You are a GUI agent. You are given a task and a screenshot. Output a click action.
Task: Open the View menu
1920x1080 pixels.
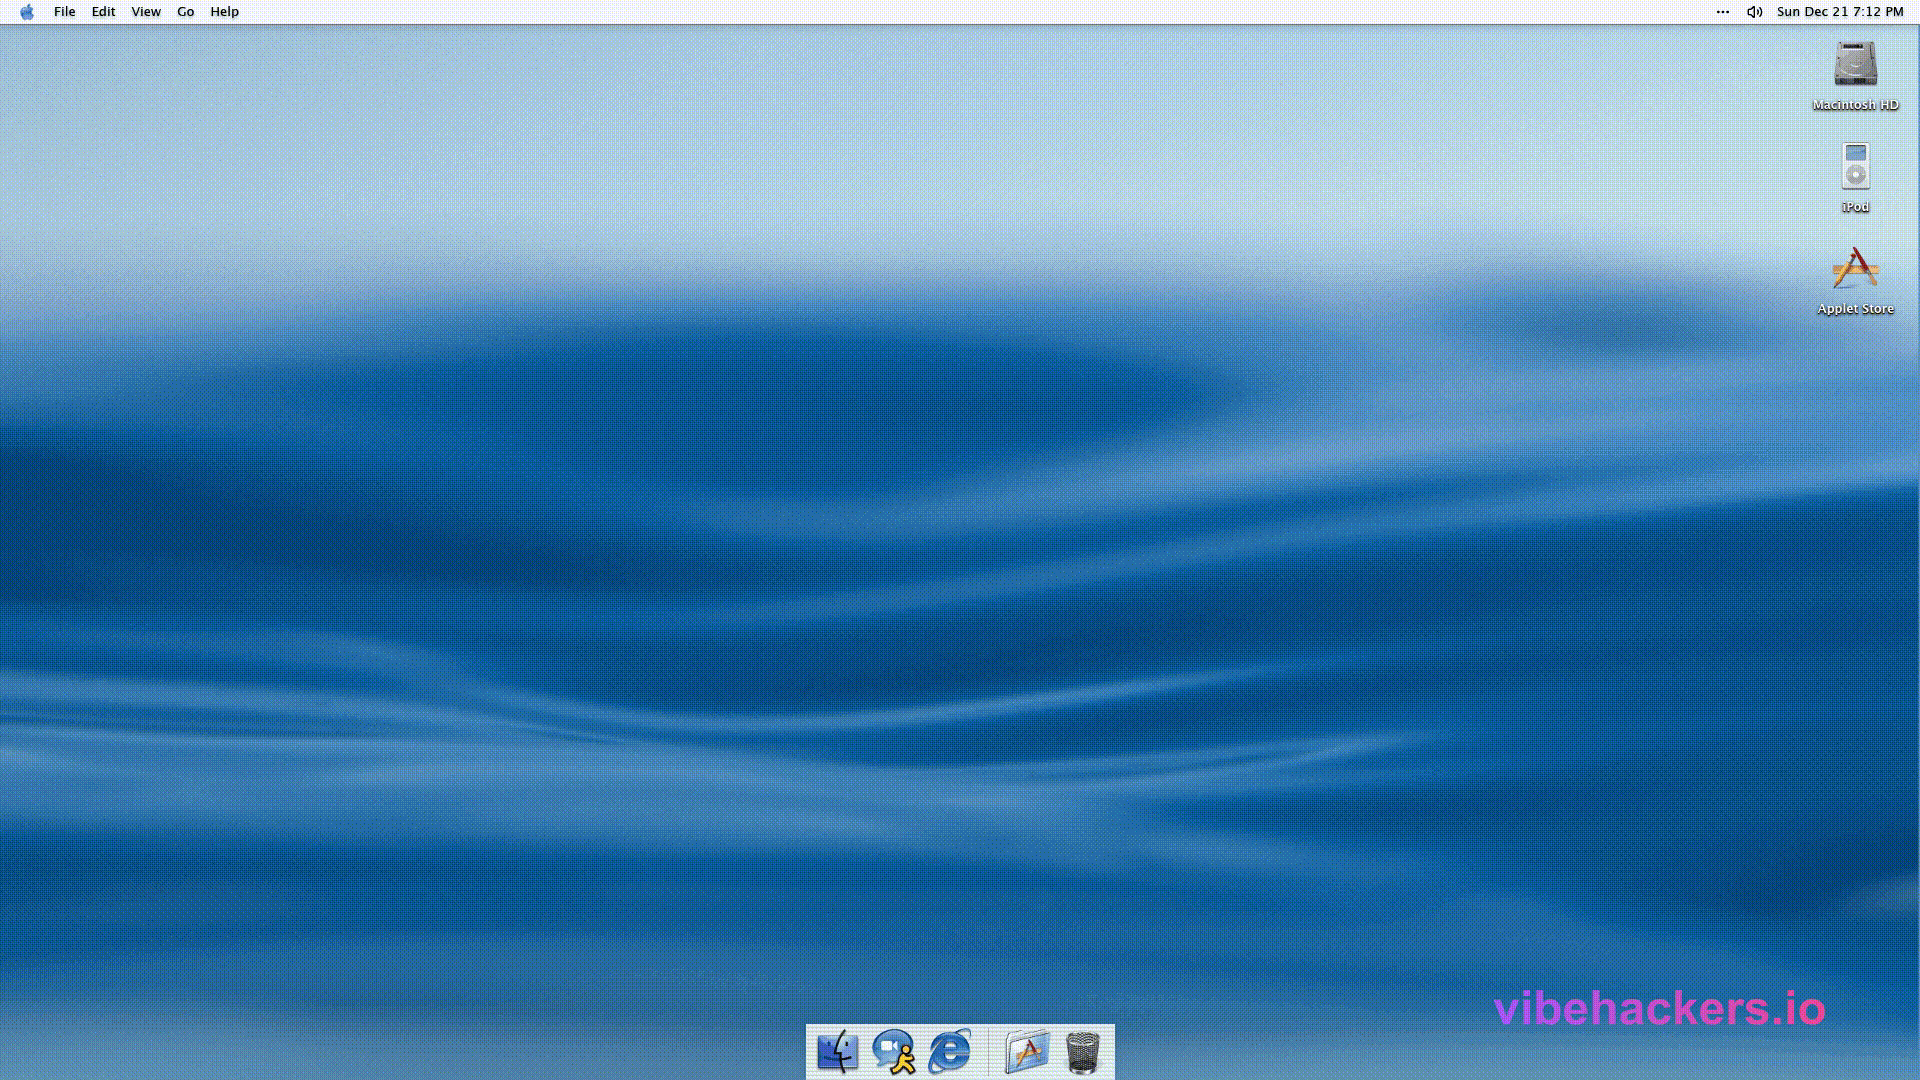tap(146, 12)
